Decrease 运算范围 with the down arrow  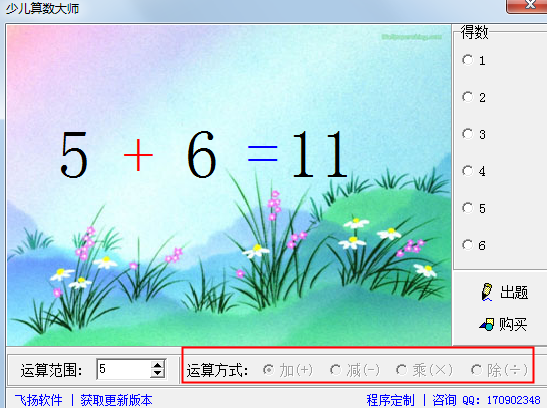click(157, 373)
